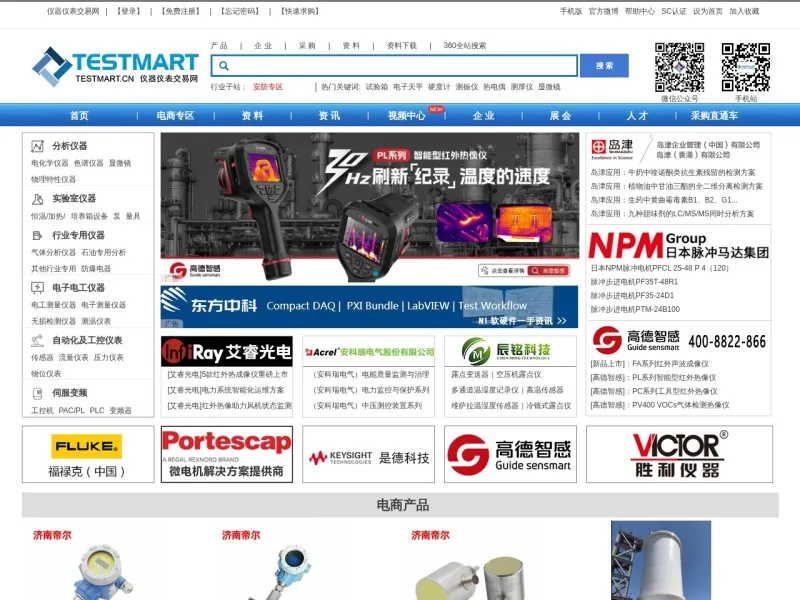
Task: Open the 视频中心 nav tab
Action: pyautogui.click(x=407, y=116)
